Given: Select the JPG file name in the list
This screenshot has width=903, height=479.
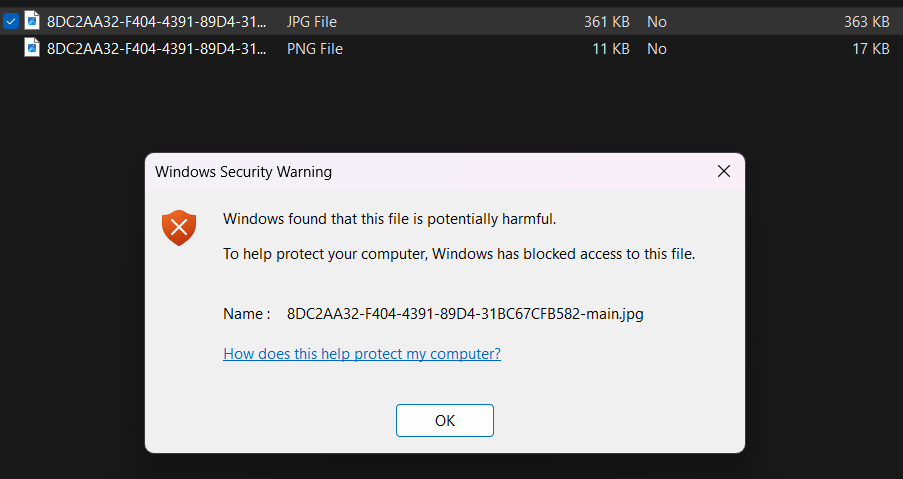Looking at the screenshot, I should [x=156, y=21].
